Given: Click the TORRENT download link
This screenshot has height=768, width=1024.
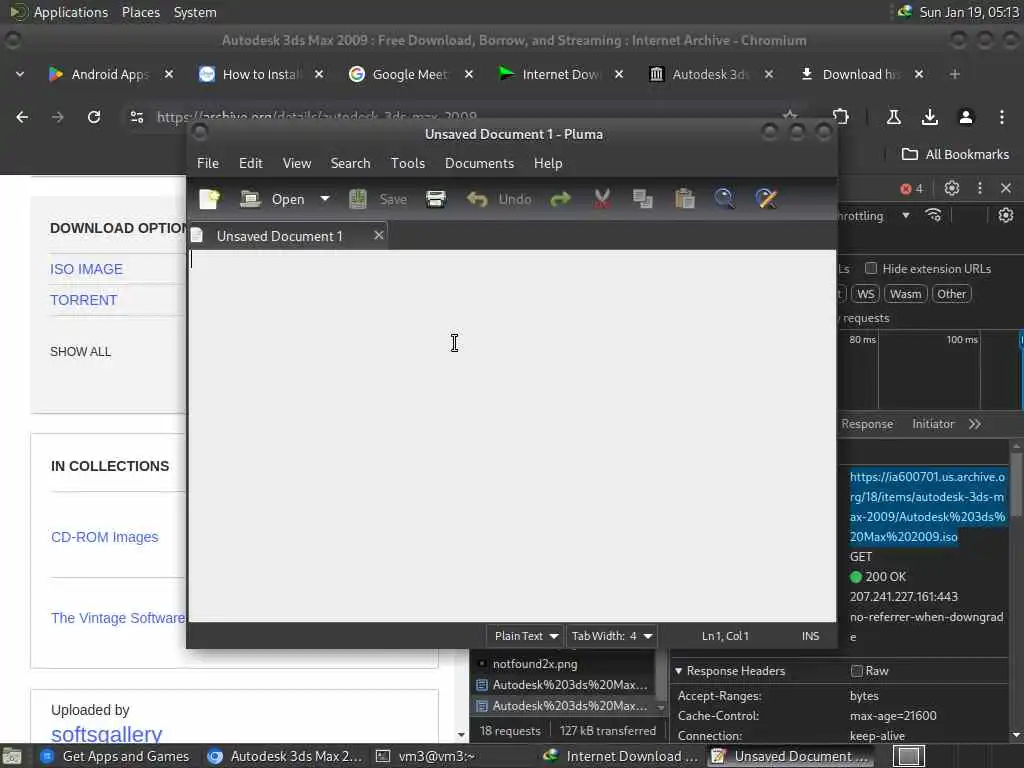Looking at the screenshot, I should point(84,300).
